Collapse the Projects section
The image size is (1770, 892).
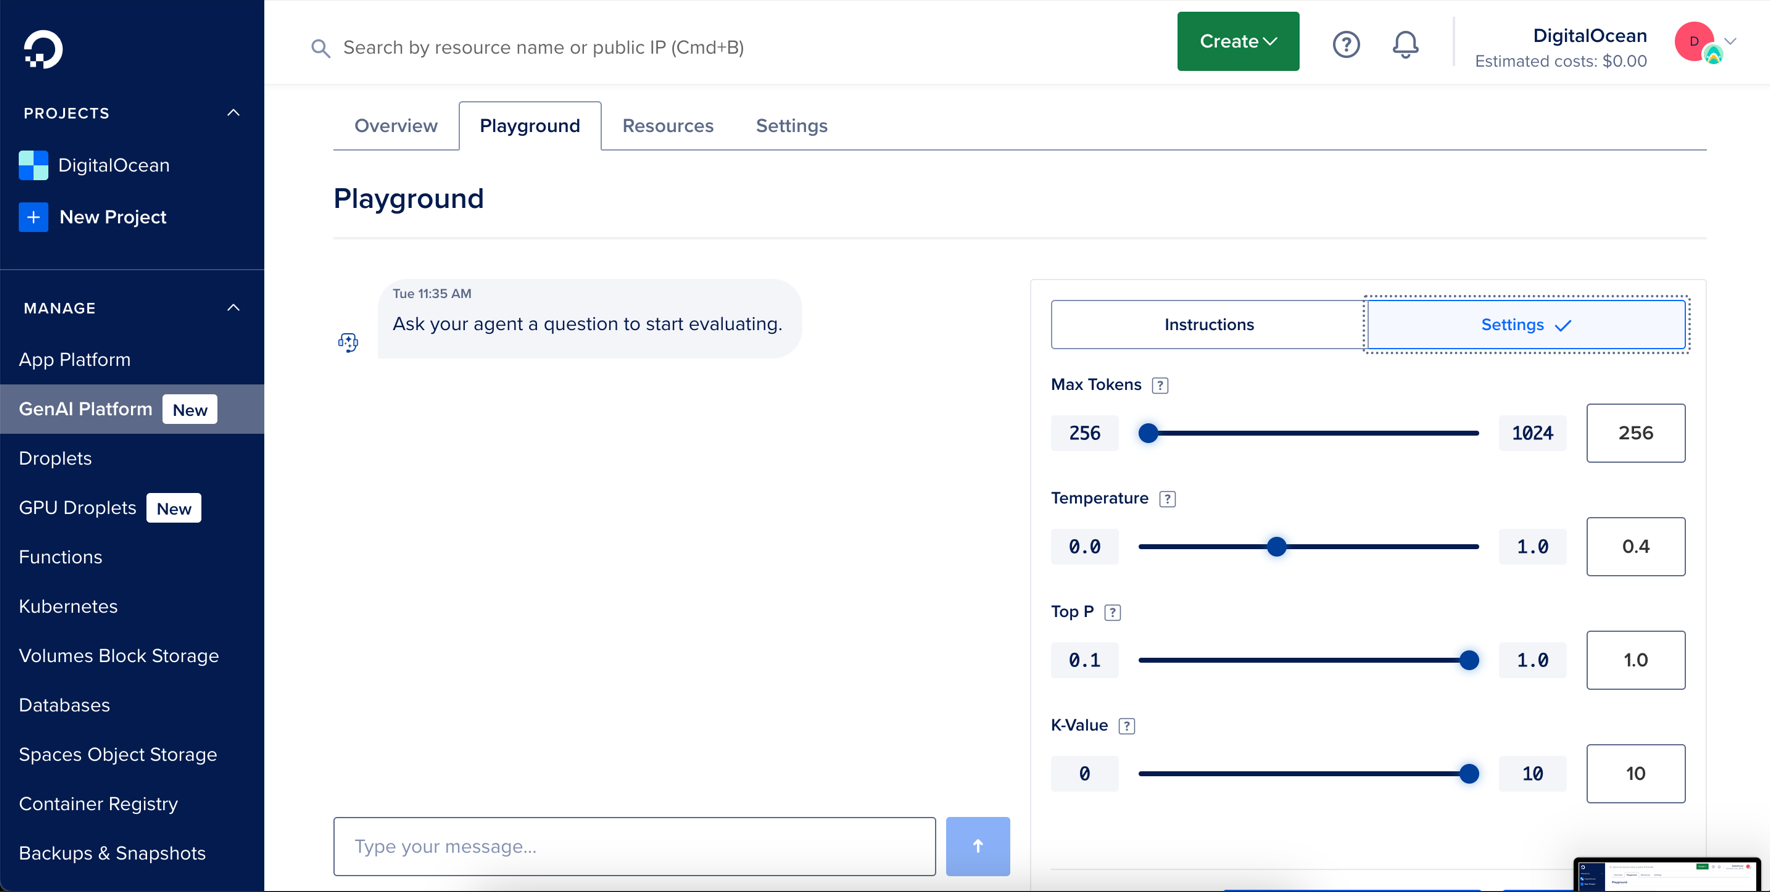[233, 113]
